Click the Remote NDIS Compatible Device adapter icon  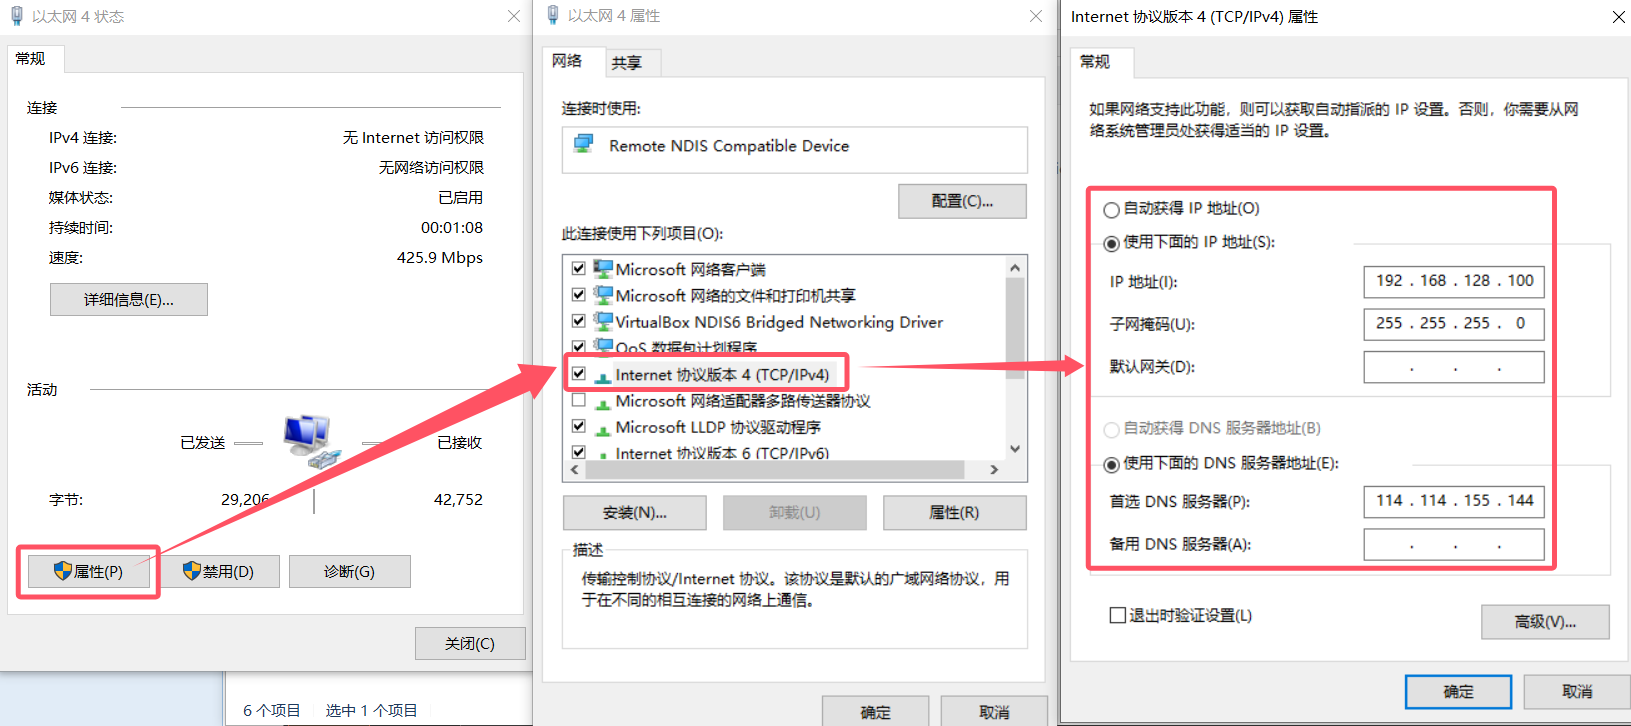tap(583, 145)
